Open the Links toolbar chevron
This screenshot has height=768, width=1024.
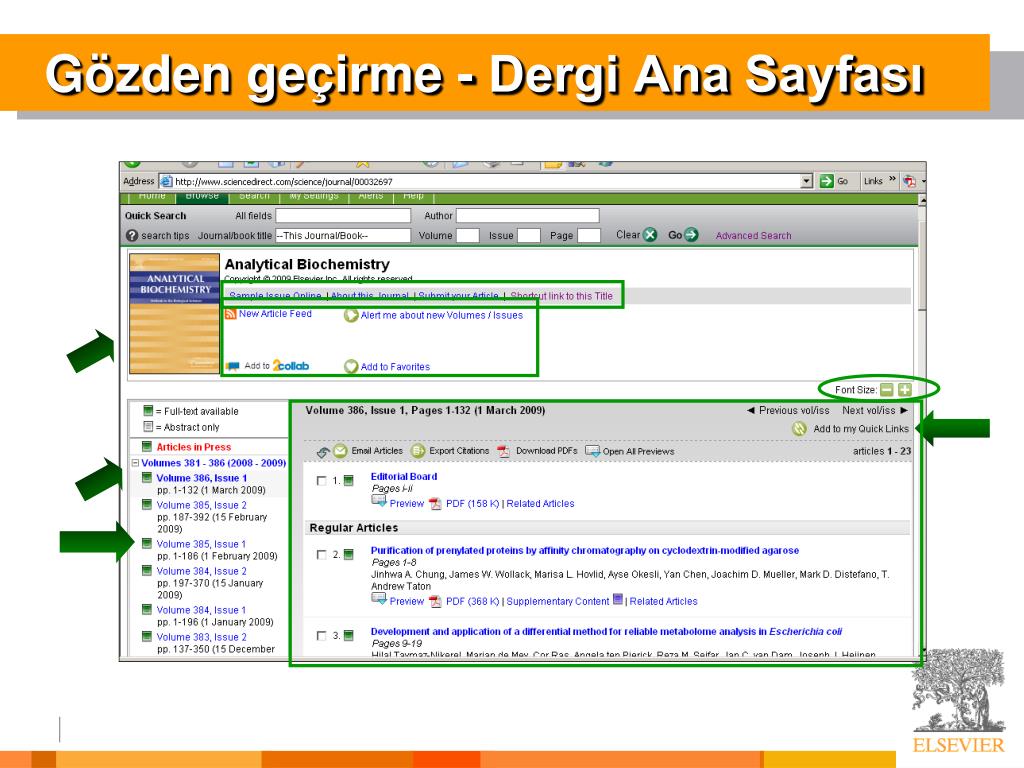892,180
